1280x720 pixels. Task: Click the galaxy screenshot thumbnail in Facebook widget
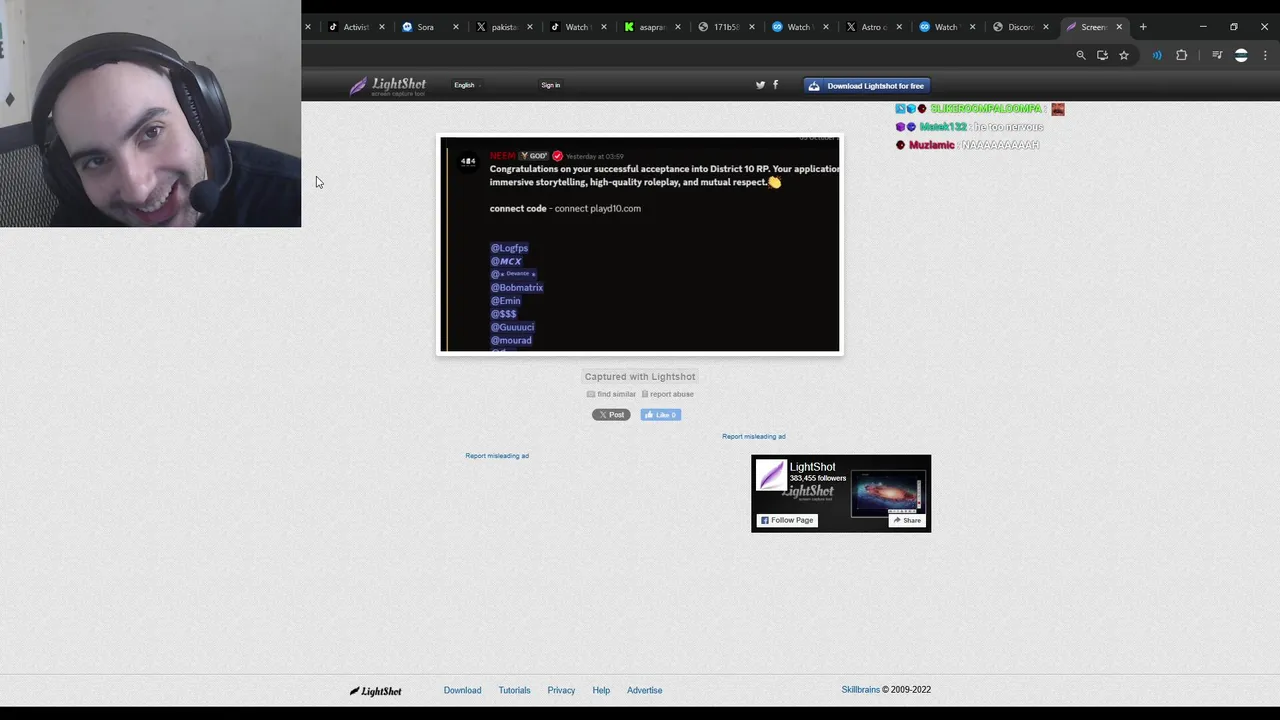click(889, 493)
